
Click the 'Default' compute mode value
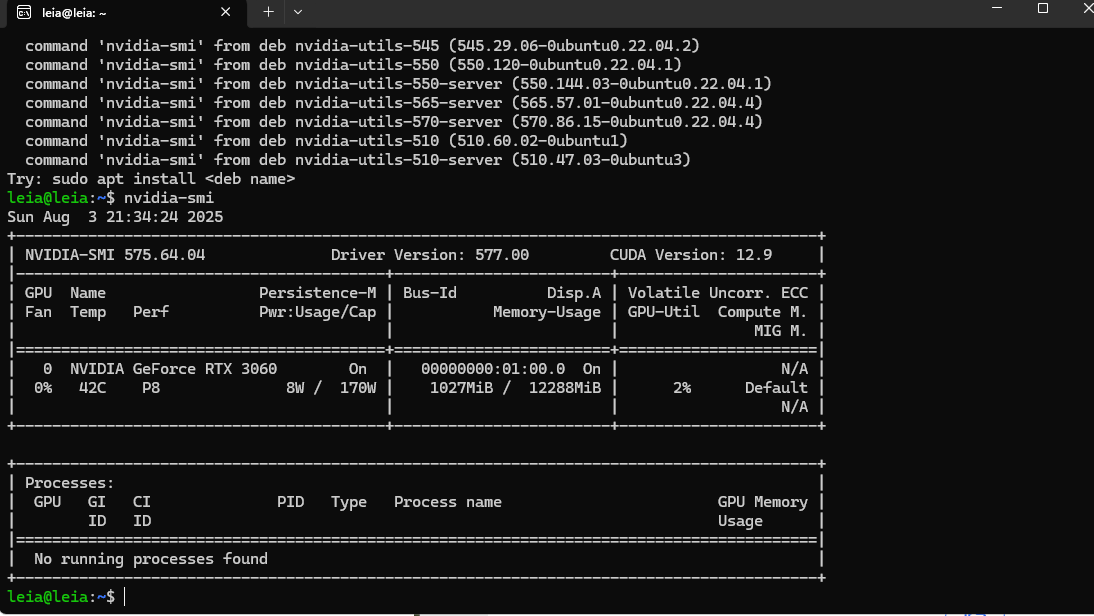(777, 387)
